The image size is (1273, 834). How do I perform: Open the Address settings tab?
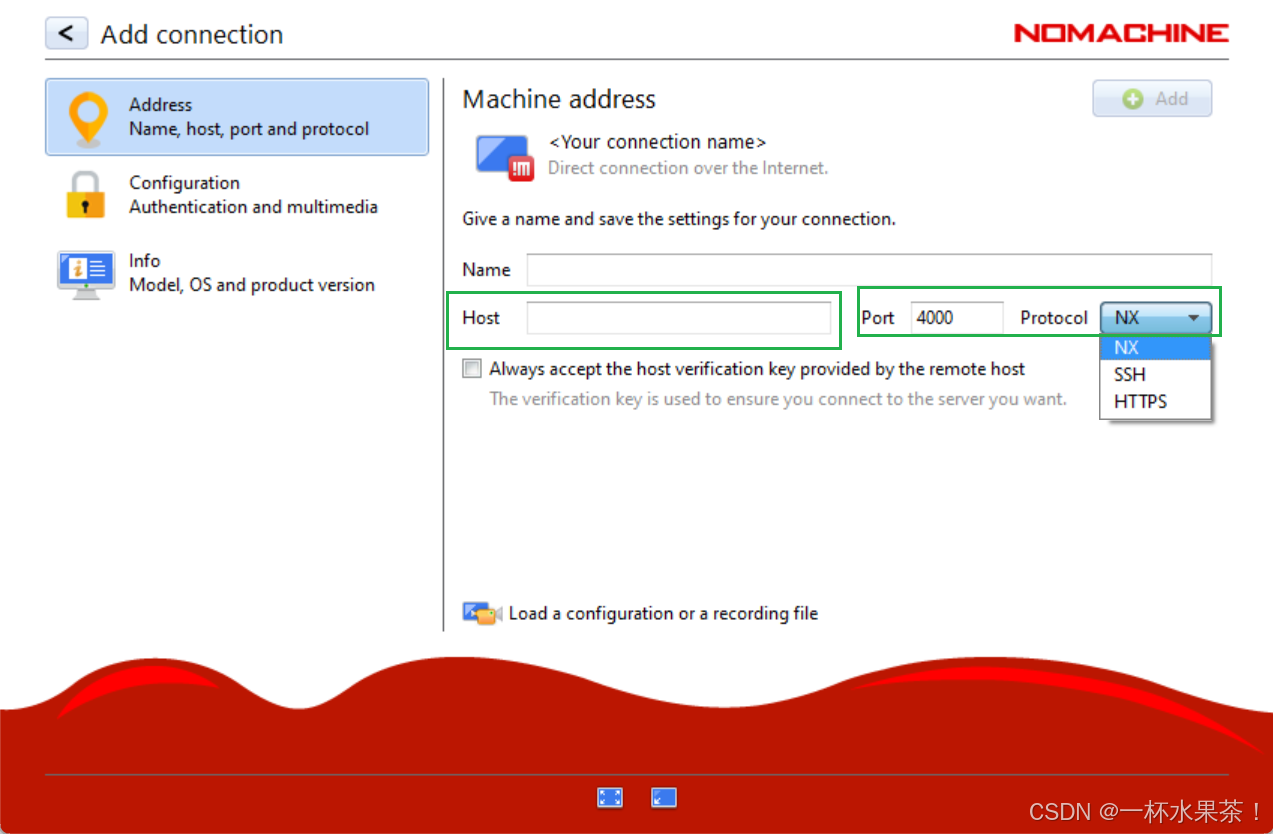237,117
